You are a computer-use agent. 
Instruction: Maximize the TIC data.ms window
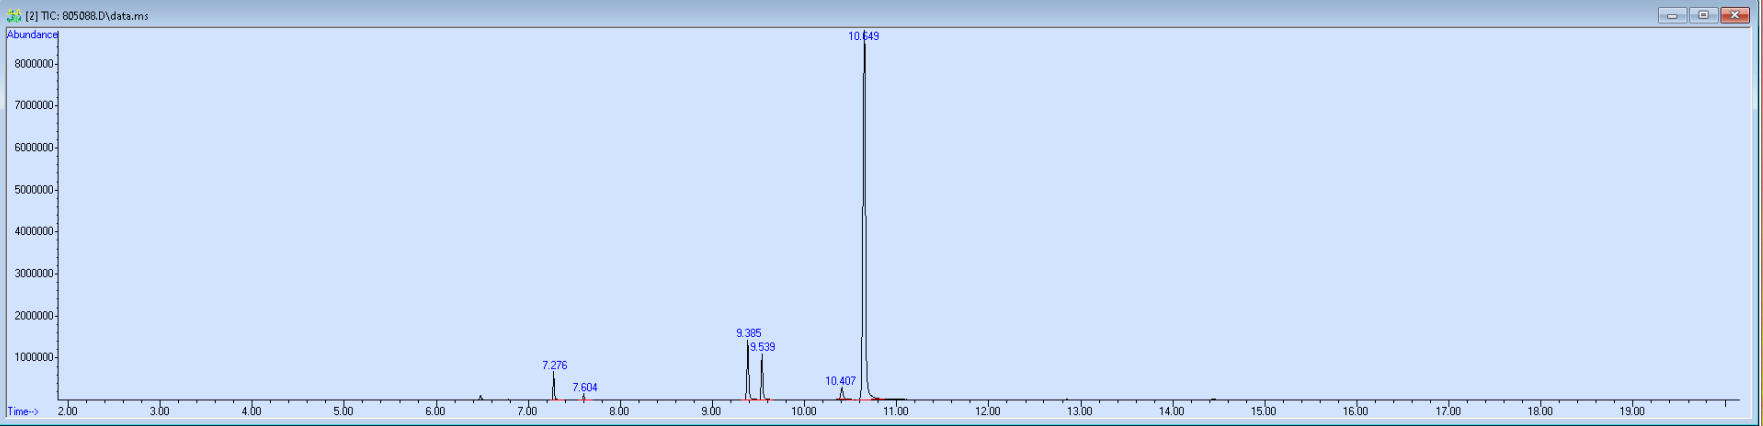(x=1703, y=15)
